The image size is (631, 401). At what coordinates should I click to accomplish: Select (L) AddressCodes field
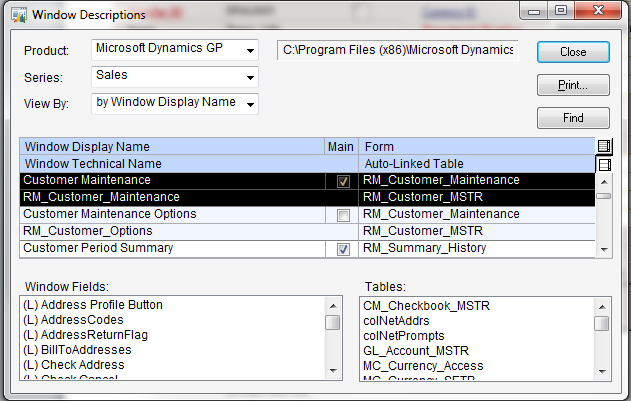click(x=73, y=320)
